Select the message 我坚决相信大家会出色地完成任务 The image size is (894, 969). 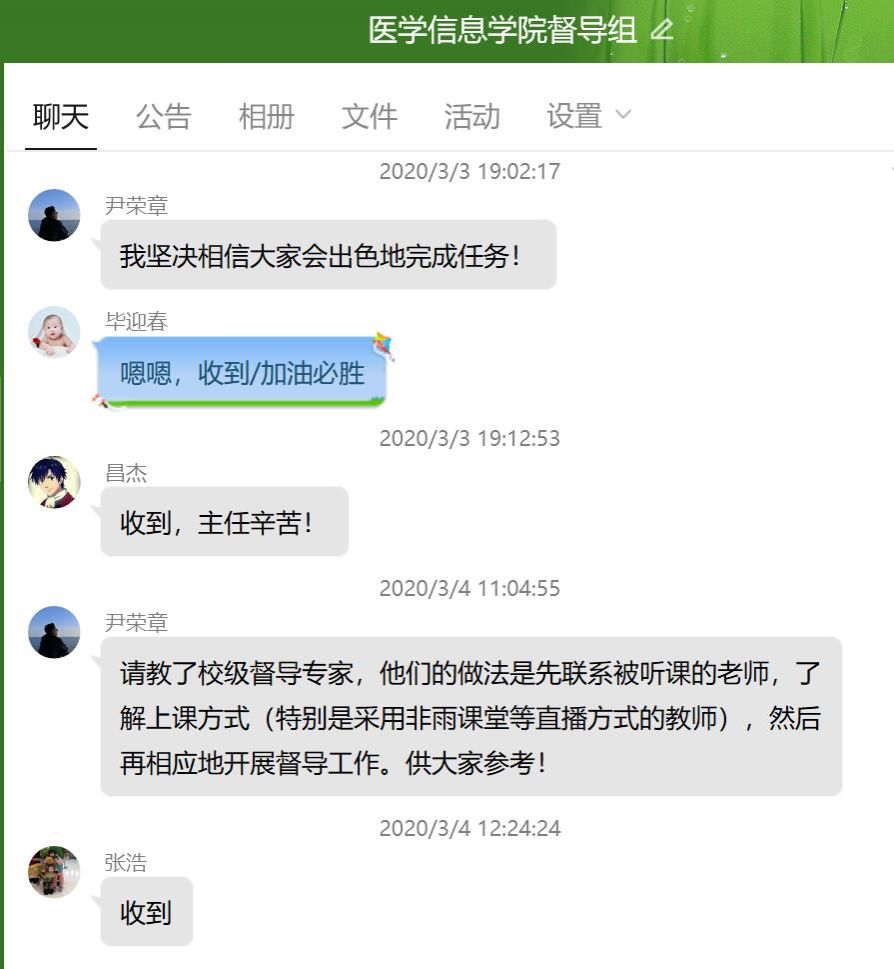tap(329, 255)
